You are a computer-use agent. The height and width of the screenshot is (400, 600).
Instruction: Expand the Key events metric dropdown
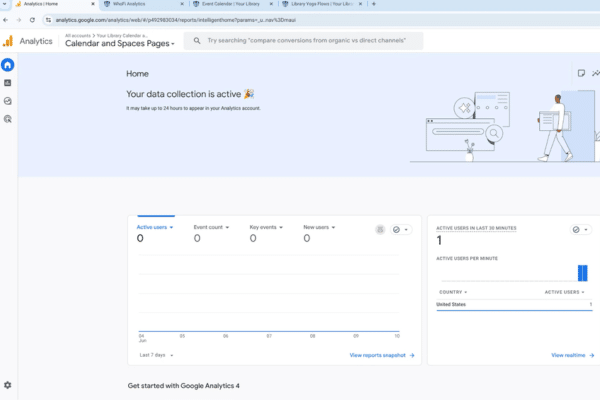(266, 227)
